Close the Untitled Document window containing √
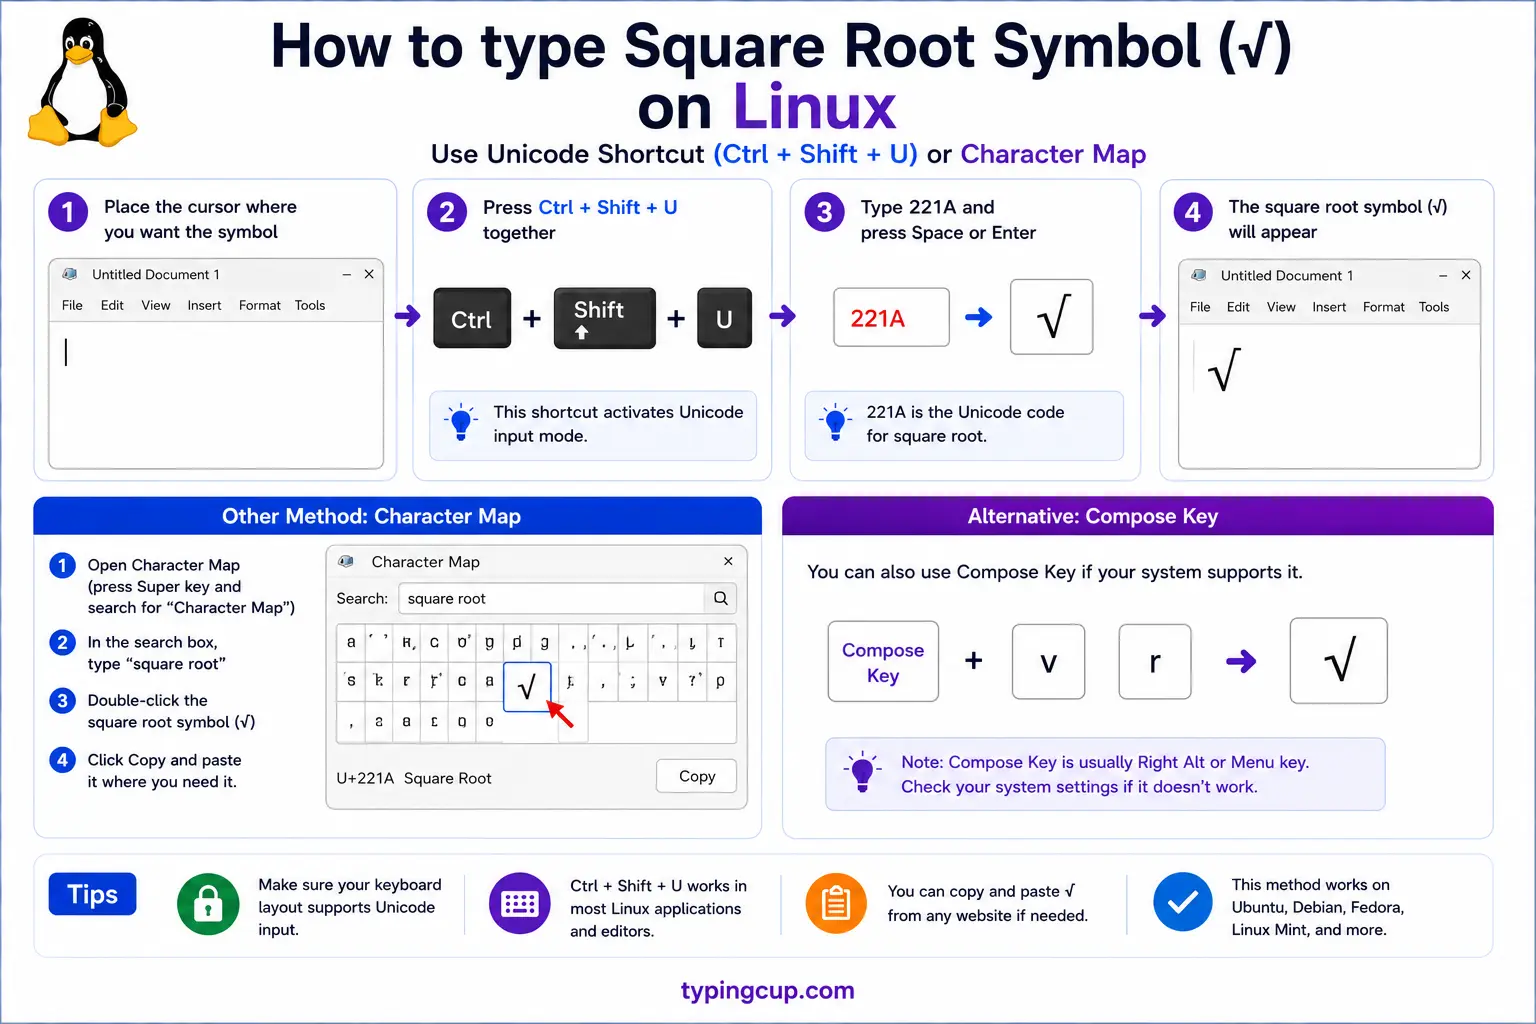The width and height of the screenshot is (1536, 1024). coord(1466,275)
